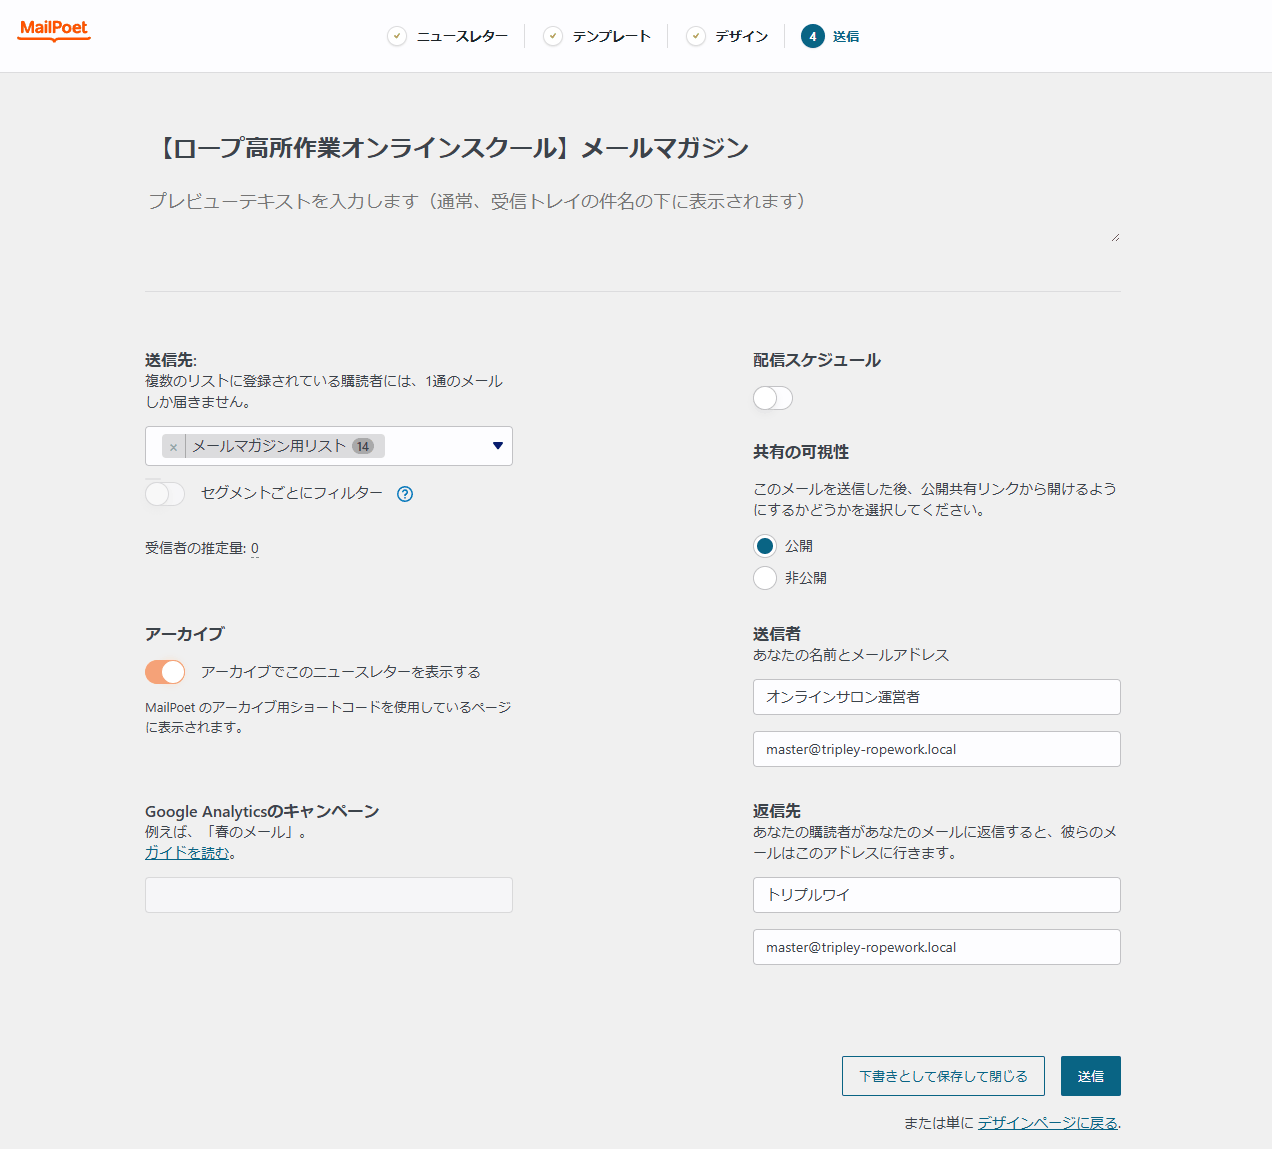Open the ガイドを読む link
The width and height of the screenshot is (1272, 1149).
(187, 853)
